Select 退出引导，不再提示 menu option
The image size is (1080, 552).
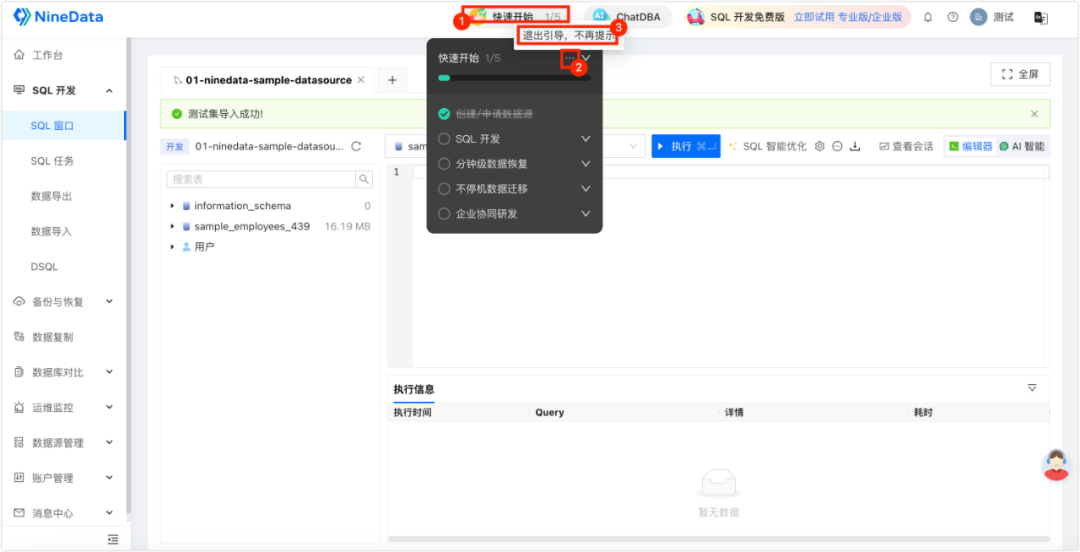pyautogui.click(x=568, y=35)
